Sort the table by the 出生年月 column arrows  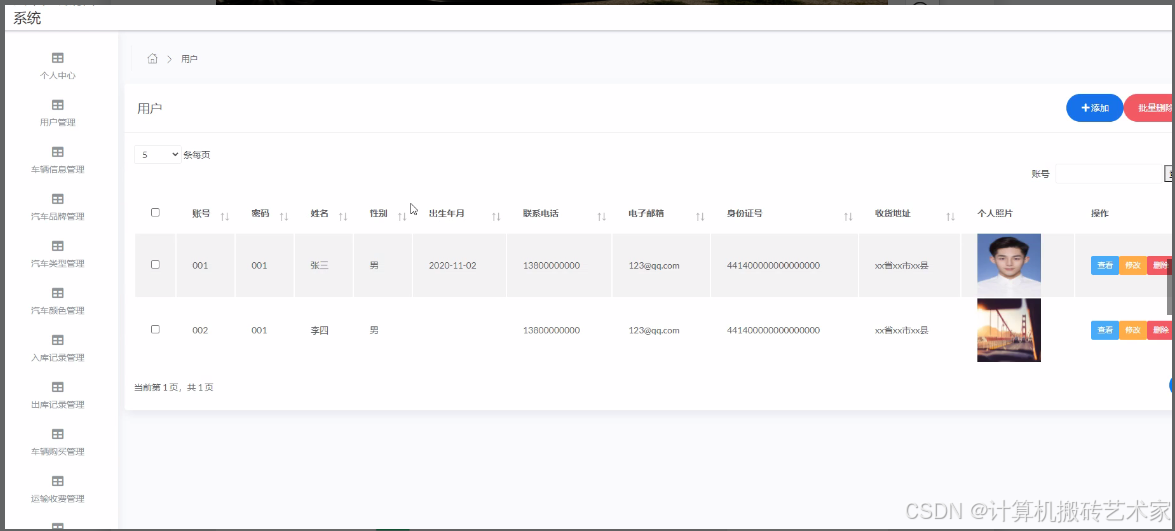[x=496, y=216]
